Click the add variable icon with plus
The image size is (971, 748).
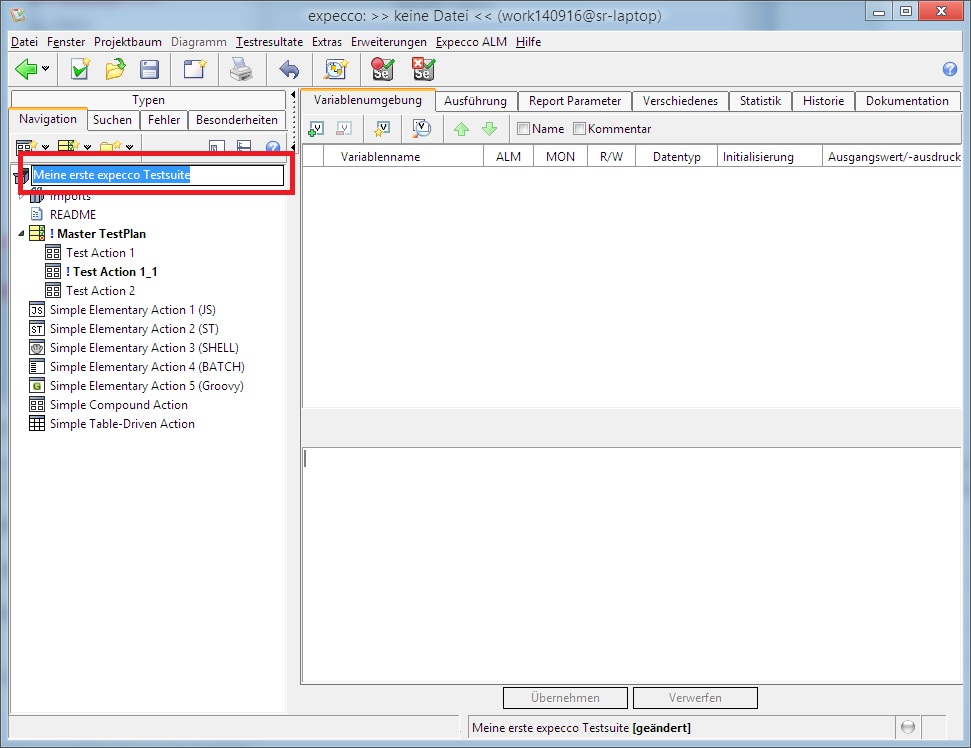(x=316, y=128)
